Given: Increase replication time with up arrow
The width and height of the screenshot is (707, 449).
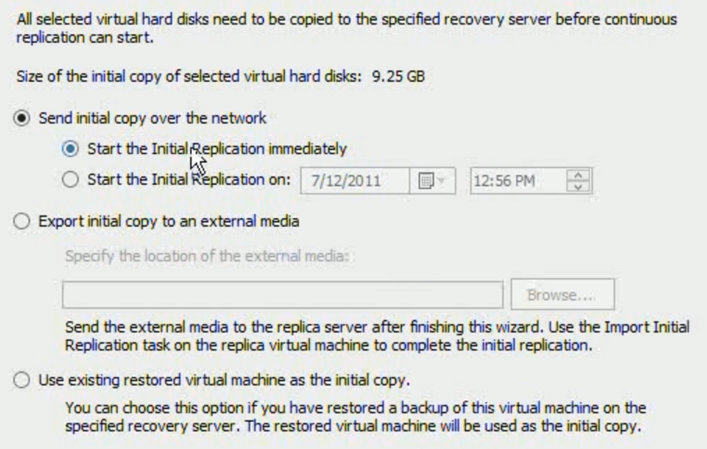Looking at the screenshot, I should (579, 175).
